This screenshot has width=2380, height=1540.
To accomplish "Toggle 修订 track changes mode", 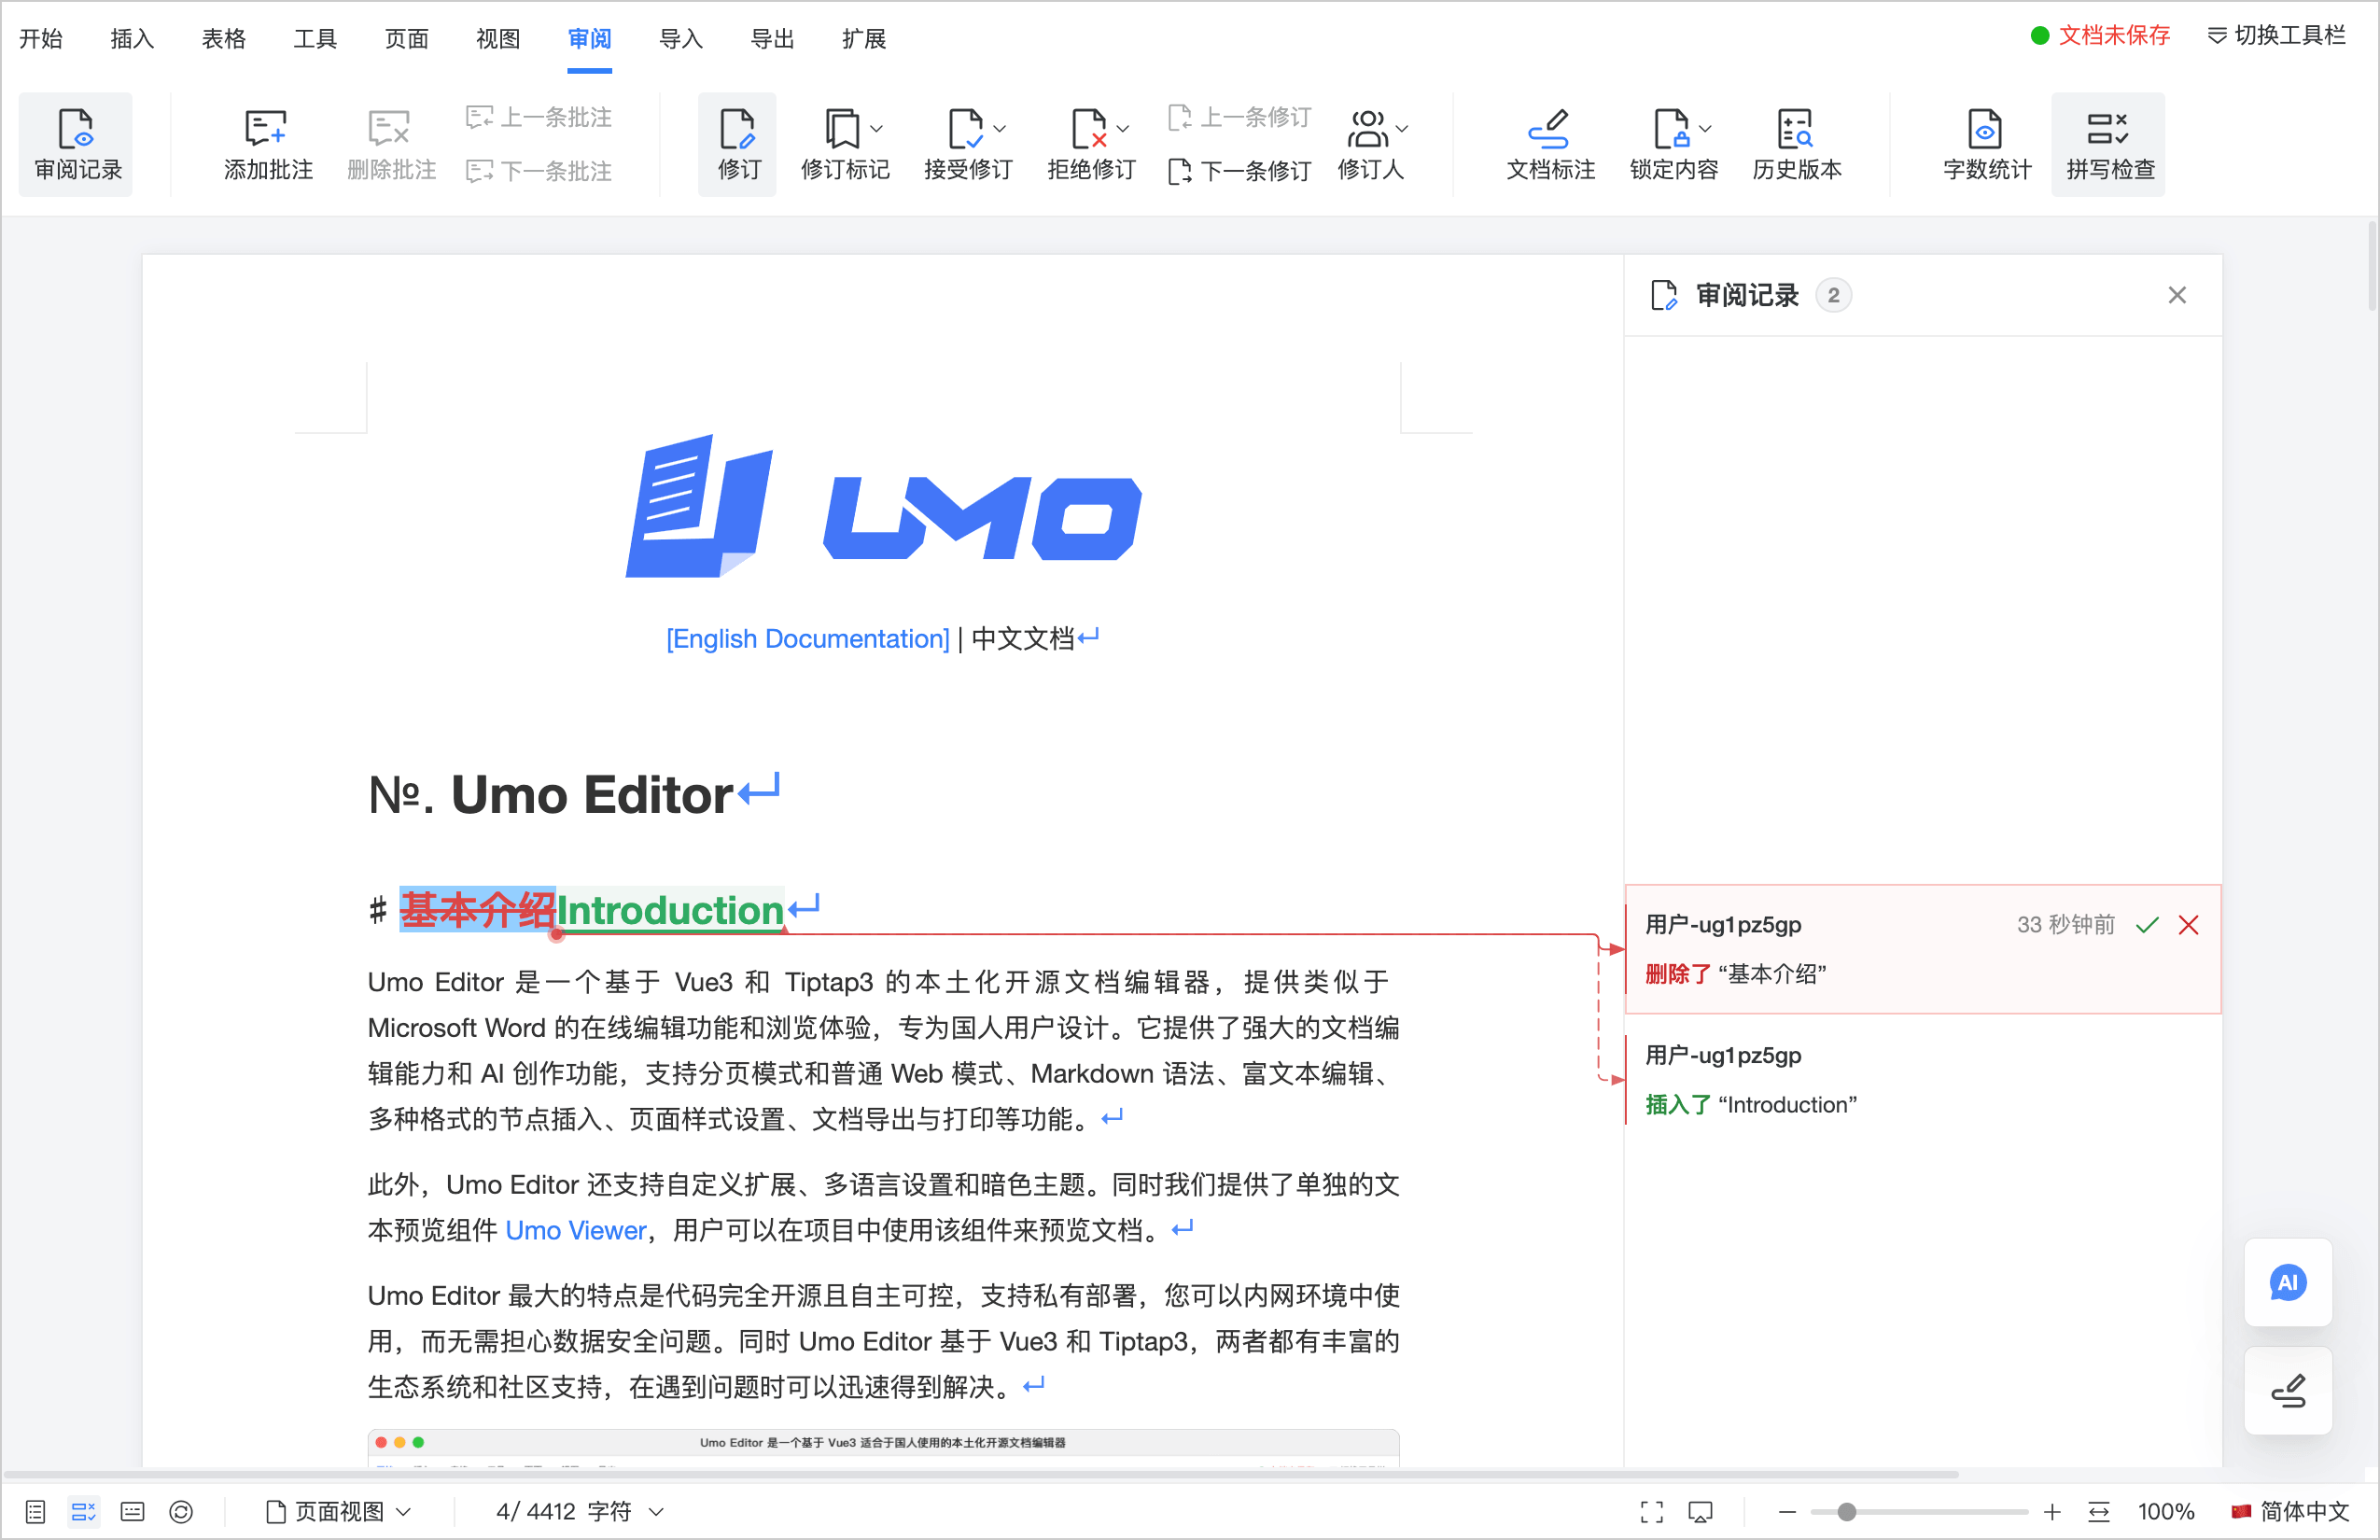I will pyautogui.click(x=738, y=144).
